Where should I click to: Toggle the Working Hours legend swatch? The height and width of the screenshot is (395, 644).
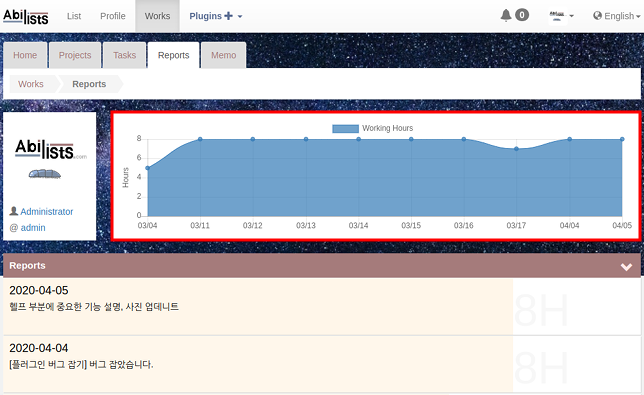(x=345, y=129)
